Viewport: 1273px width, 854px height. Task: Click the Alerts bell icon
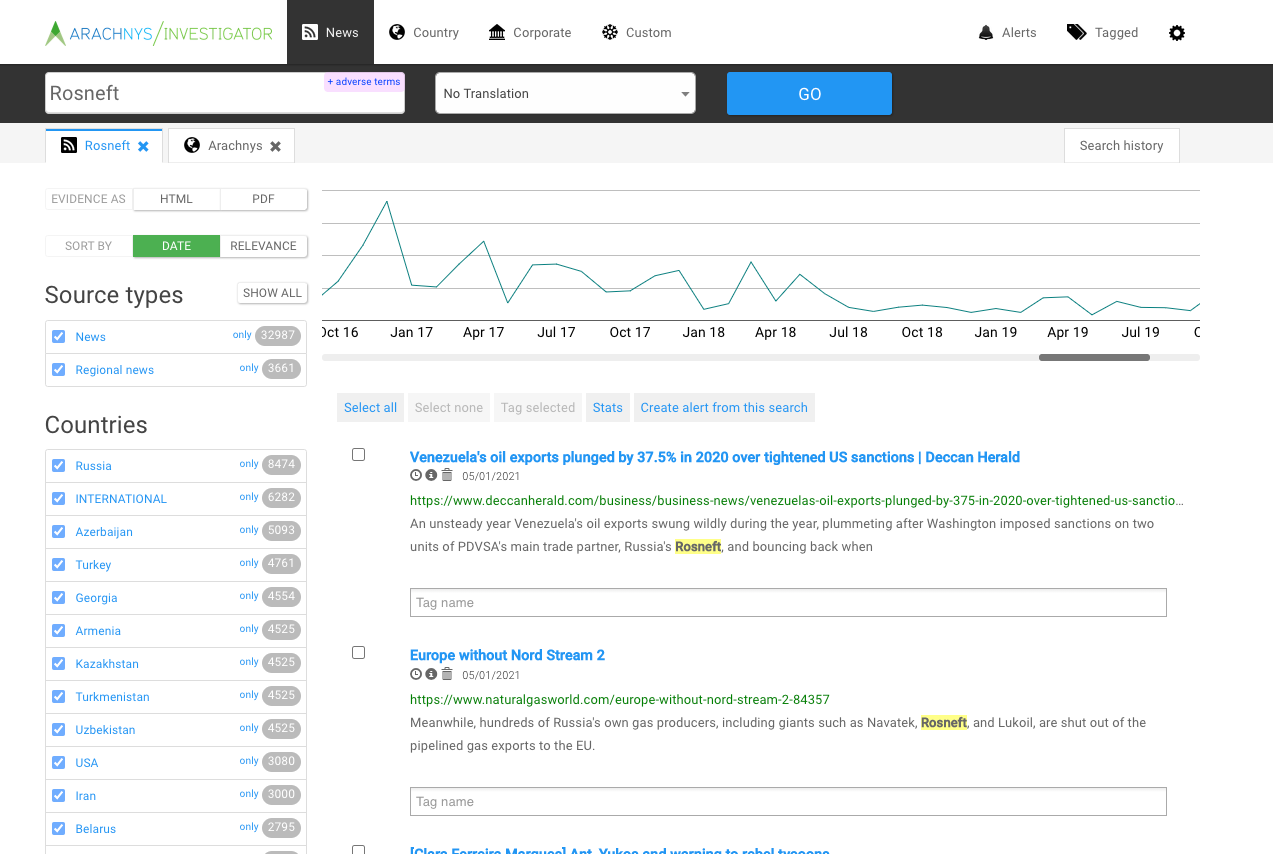coord(986,33)
